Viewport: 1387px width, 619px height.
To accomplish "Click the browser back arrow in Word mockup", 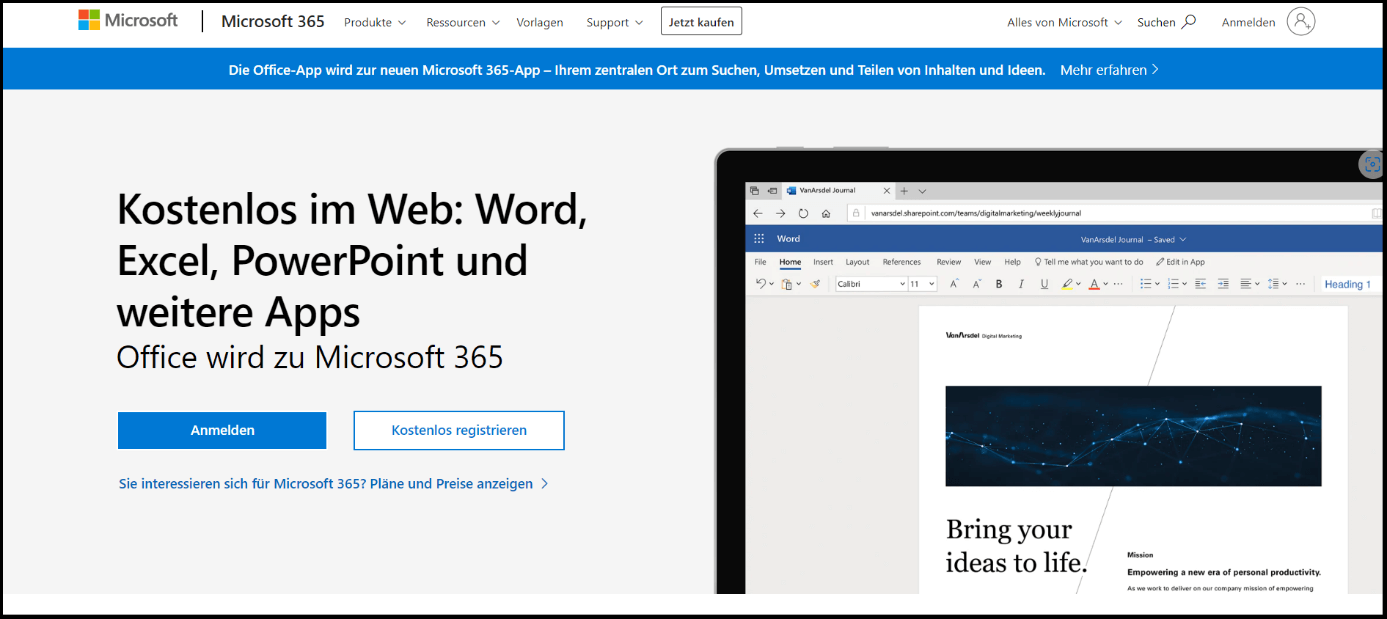I will (x=758, y=213).
